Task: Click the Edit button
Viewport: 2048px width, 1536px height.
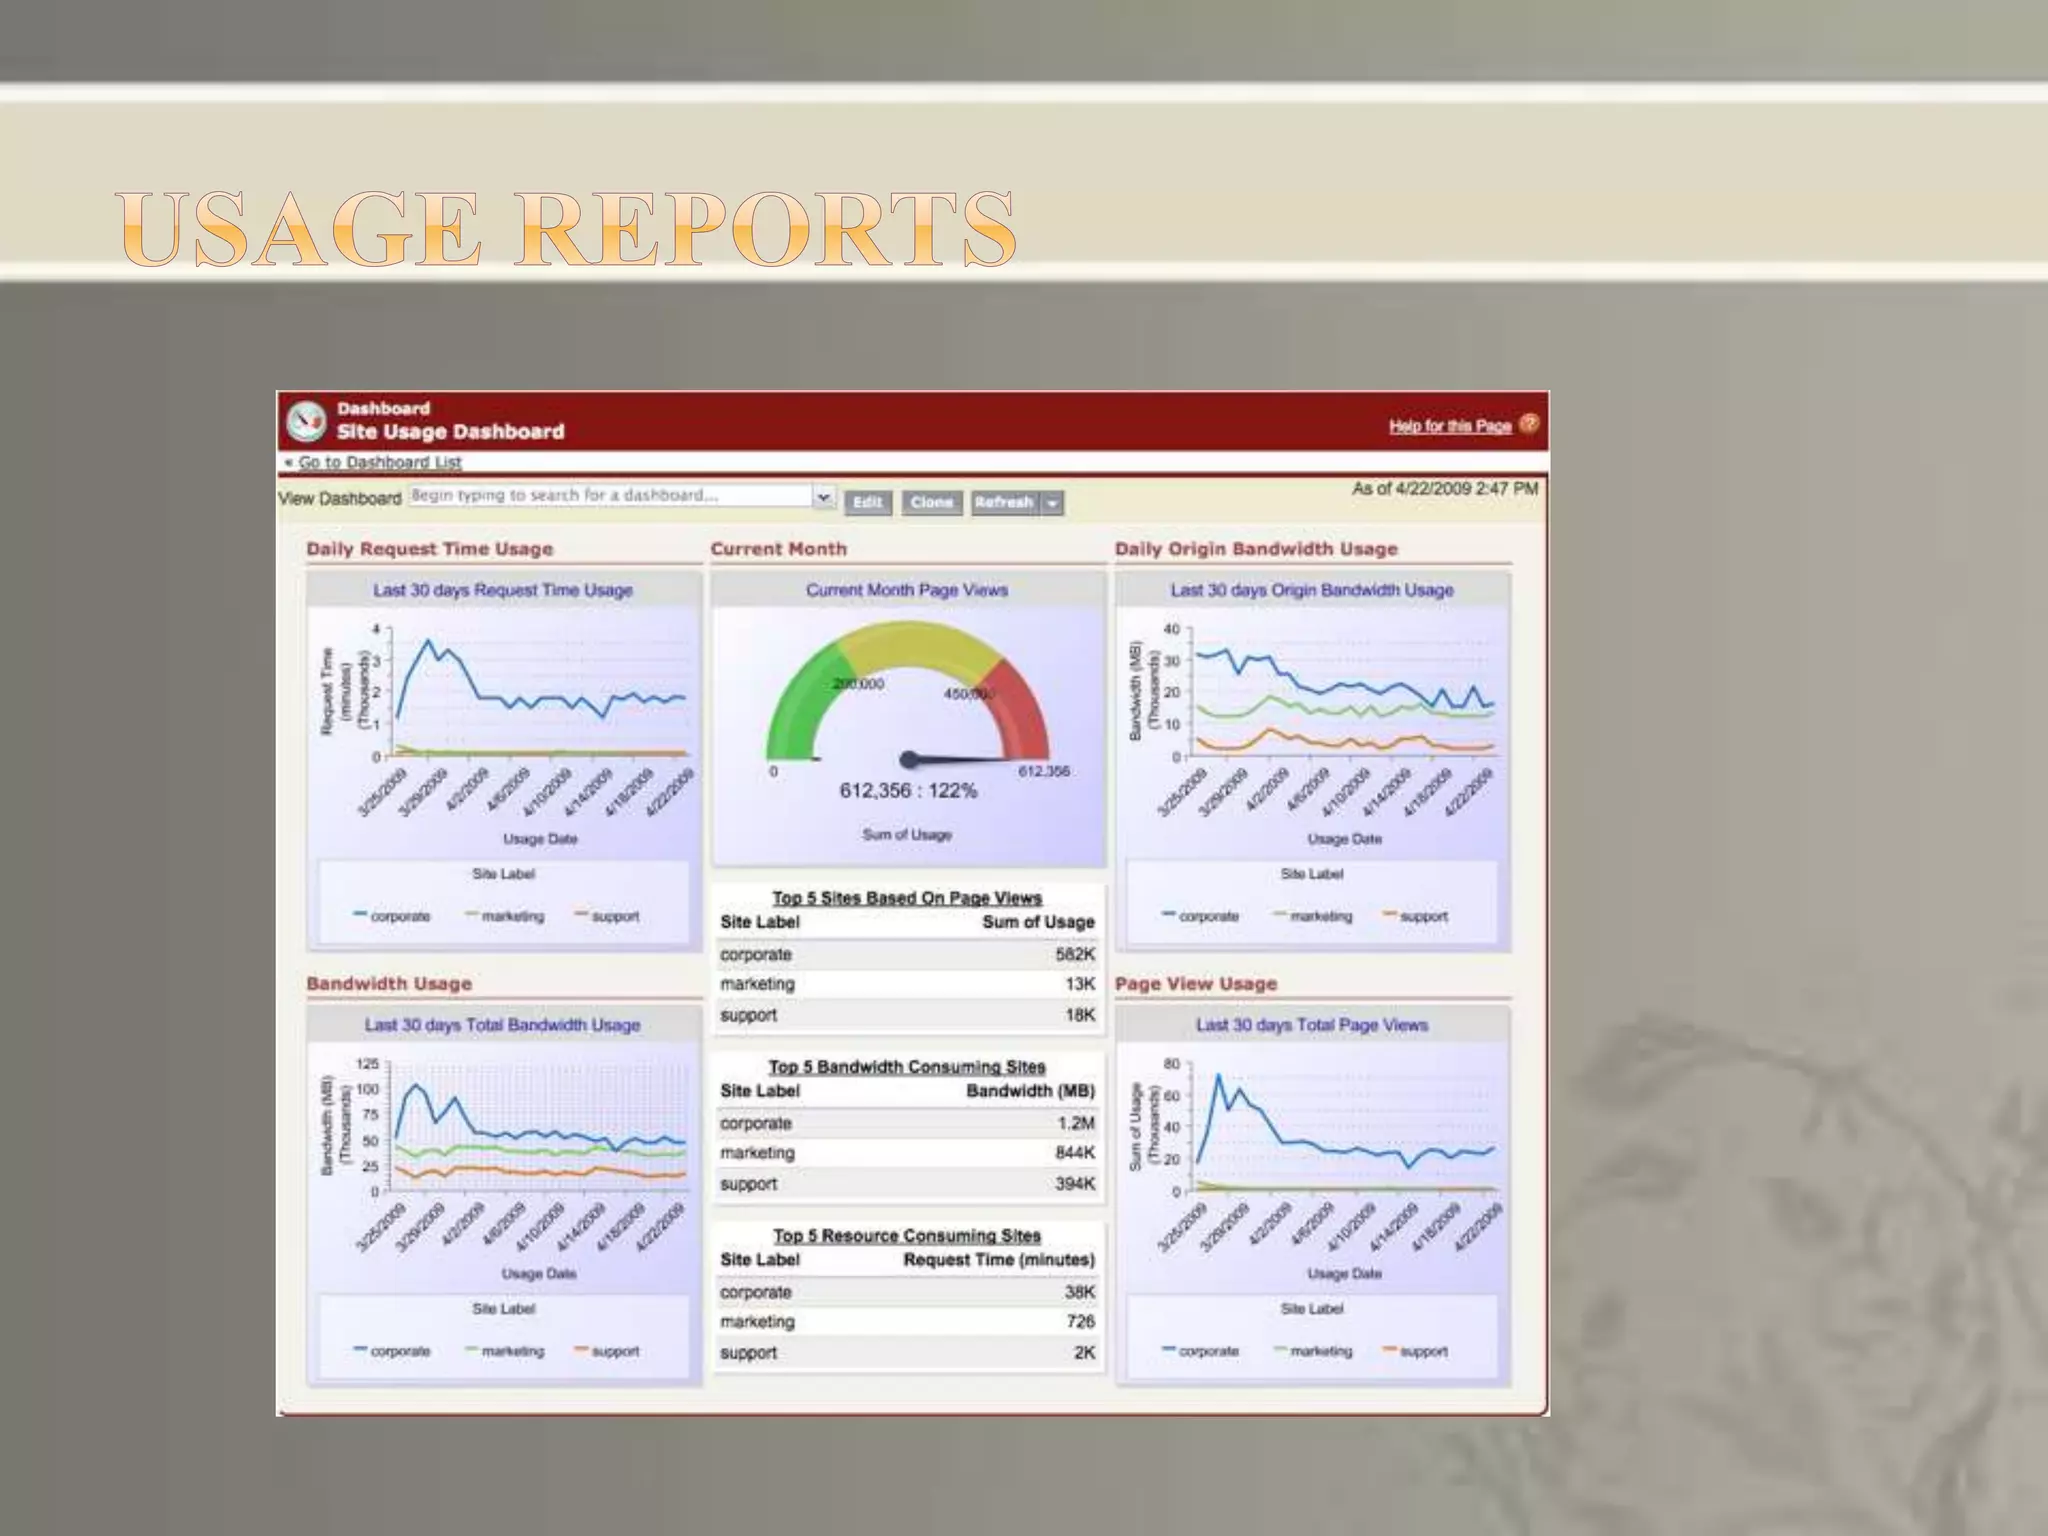Action: pyautogui.click(x=867, y=502)
